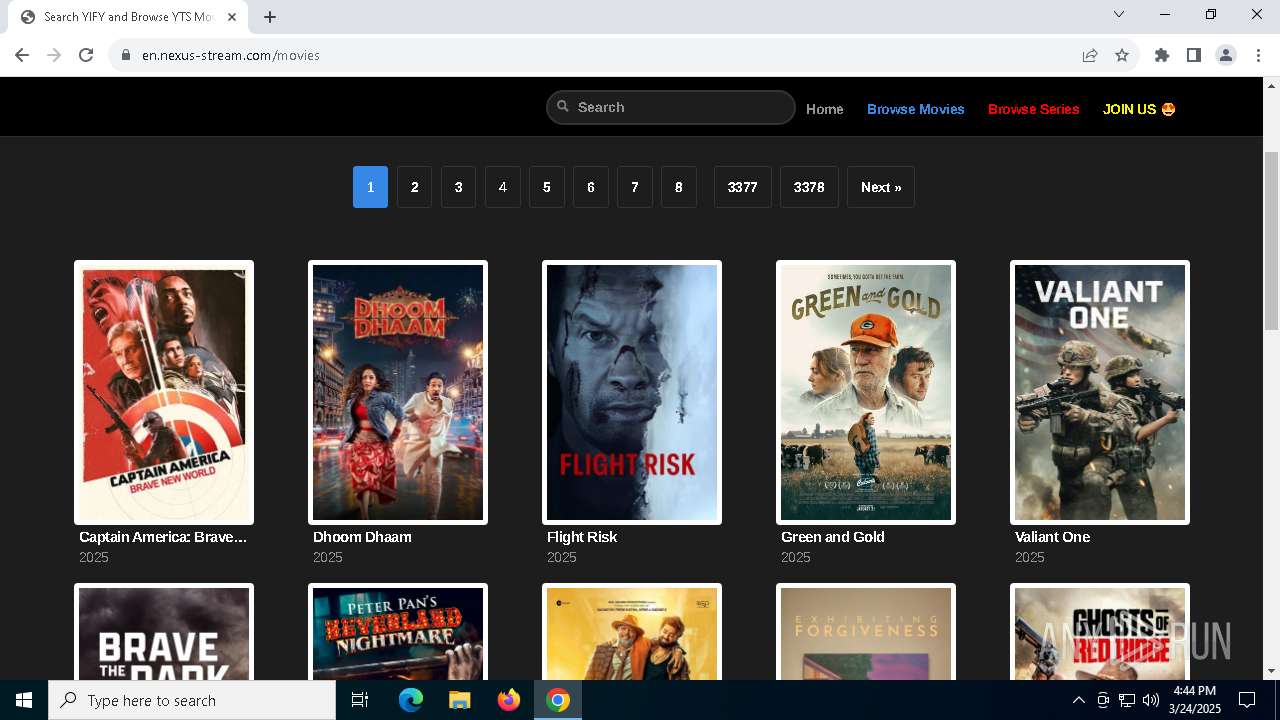Open the Captain America Brave New World poster
The image size is (1280, 720).
point(164,392)
